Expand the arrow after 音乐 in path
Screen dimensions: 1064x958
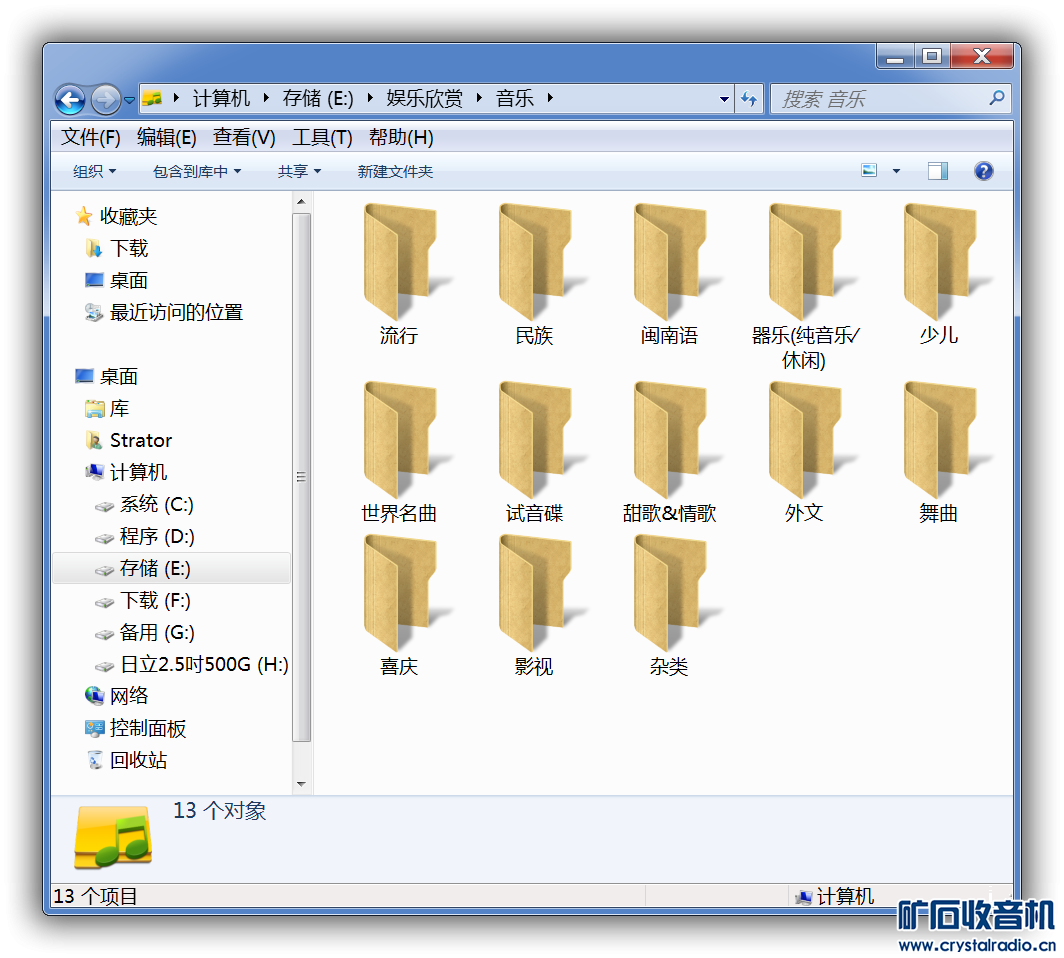550,98
